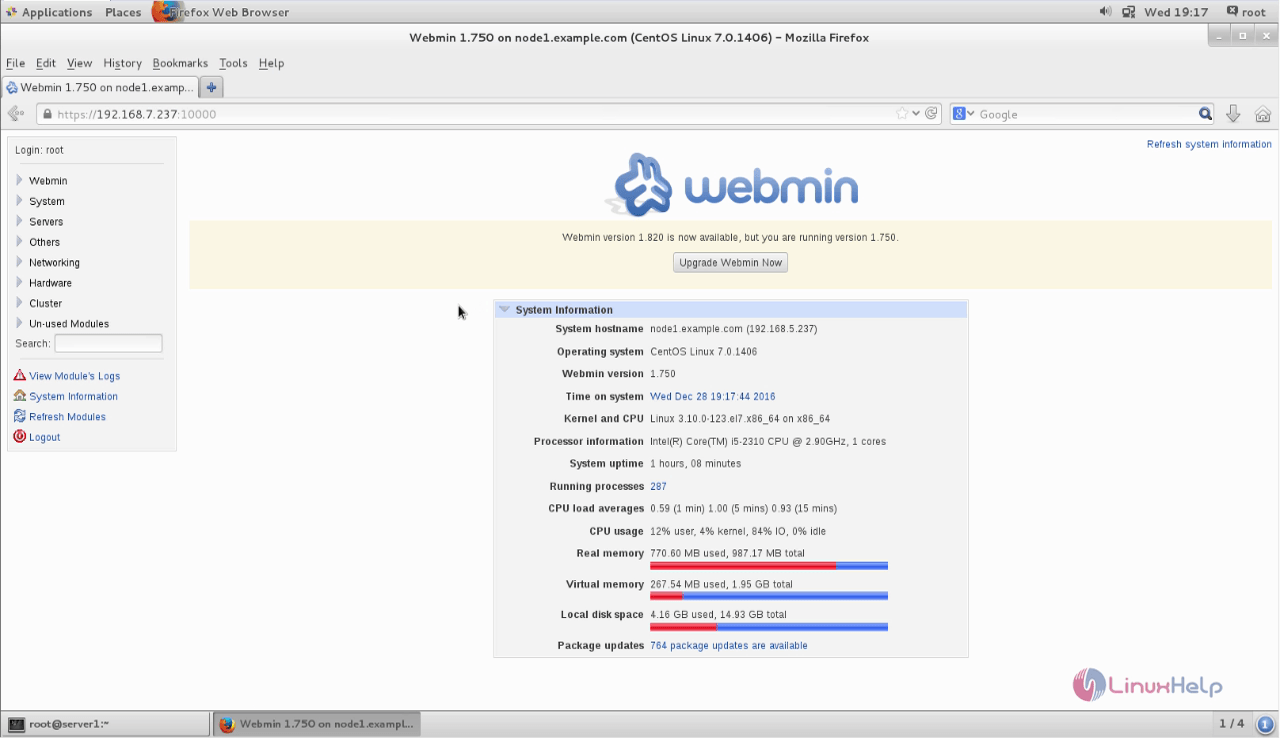Collapse the System Information panel
Image resolution: width=1280 pixels, height=738 pixels.
(x=504, y=310)
